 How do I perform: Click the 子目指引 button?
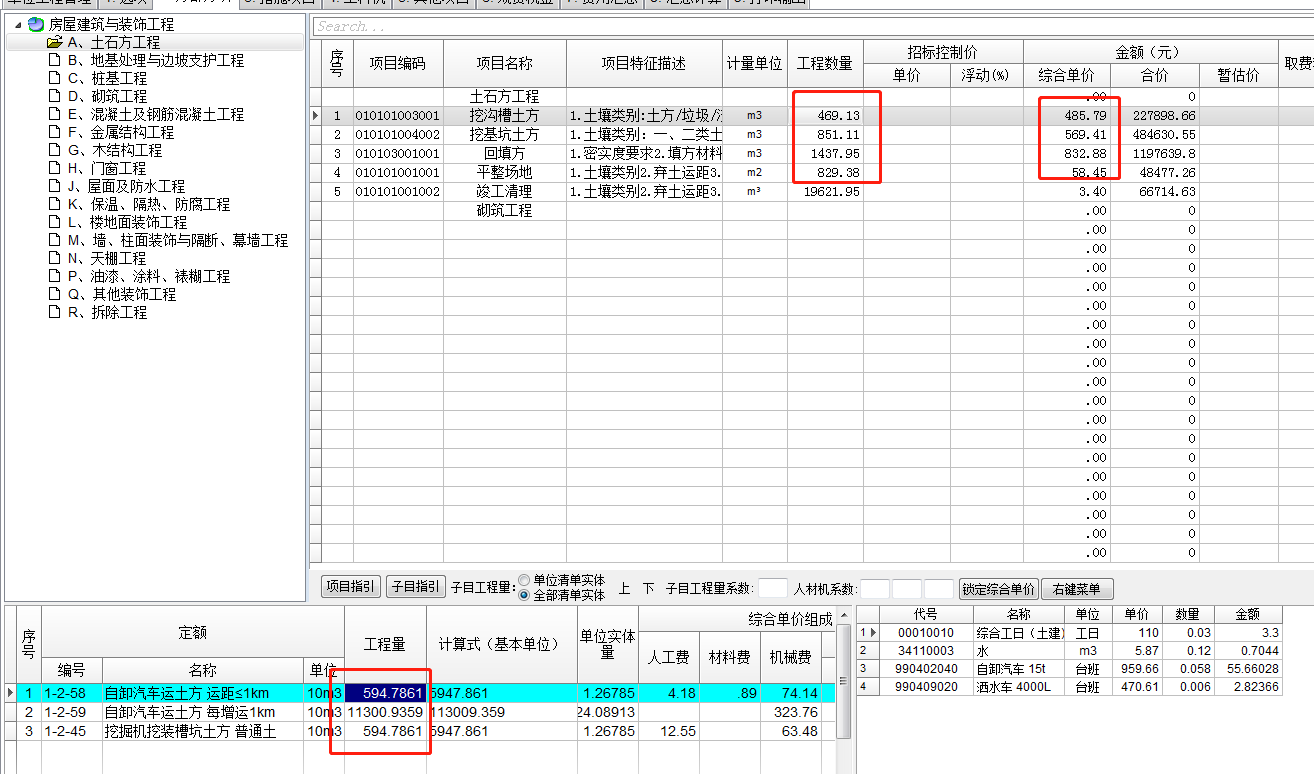[x=416, y=588]
